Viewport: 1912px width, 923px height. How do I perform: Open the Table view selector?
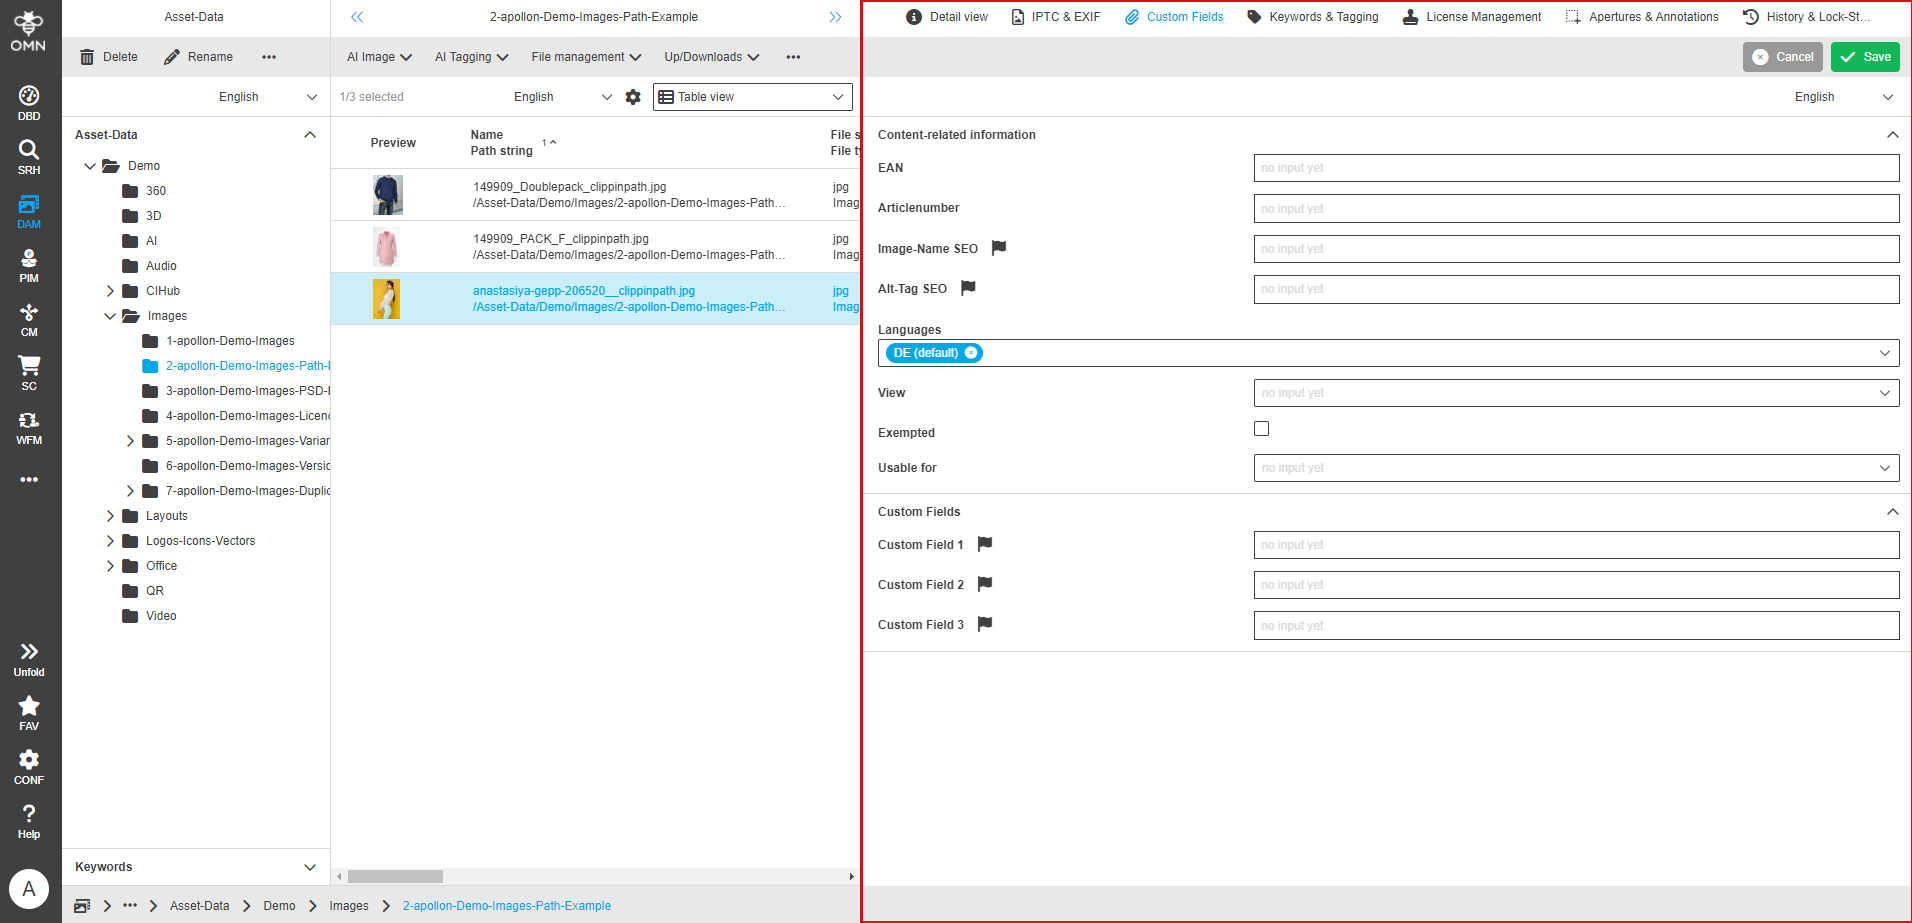coord(751,96)
